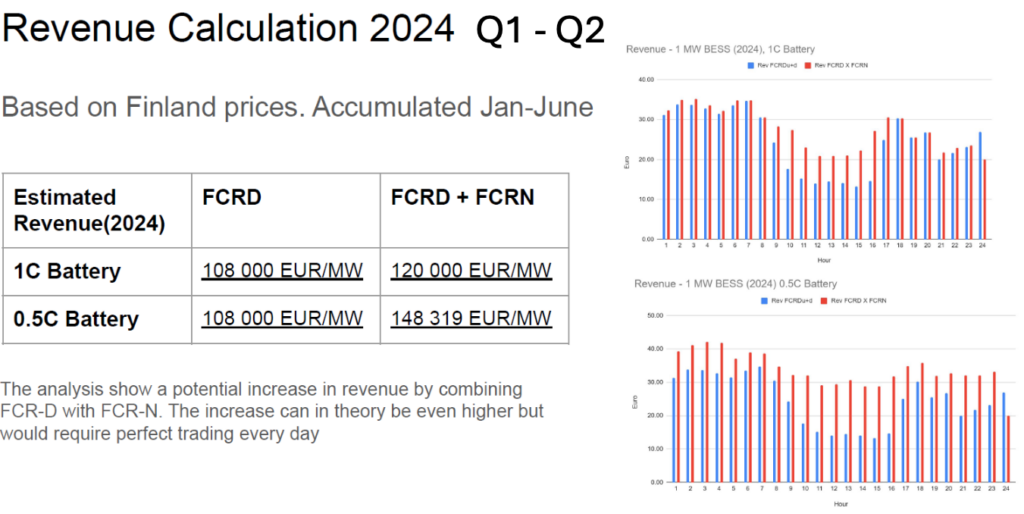Click red legend swatch in 0.5C Battery chart
Viewport: 1024px width, 514px height.
[x=821, y=300]
